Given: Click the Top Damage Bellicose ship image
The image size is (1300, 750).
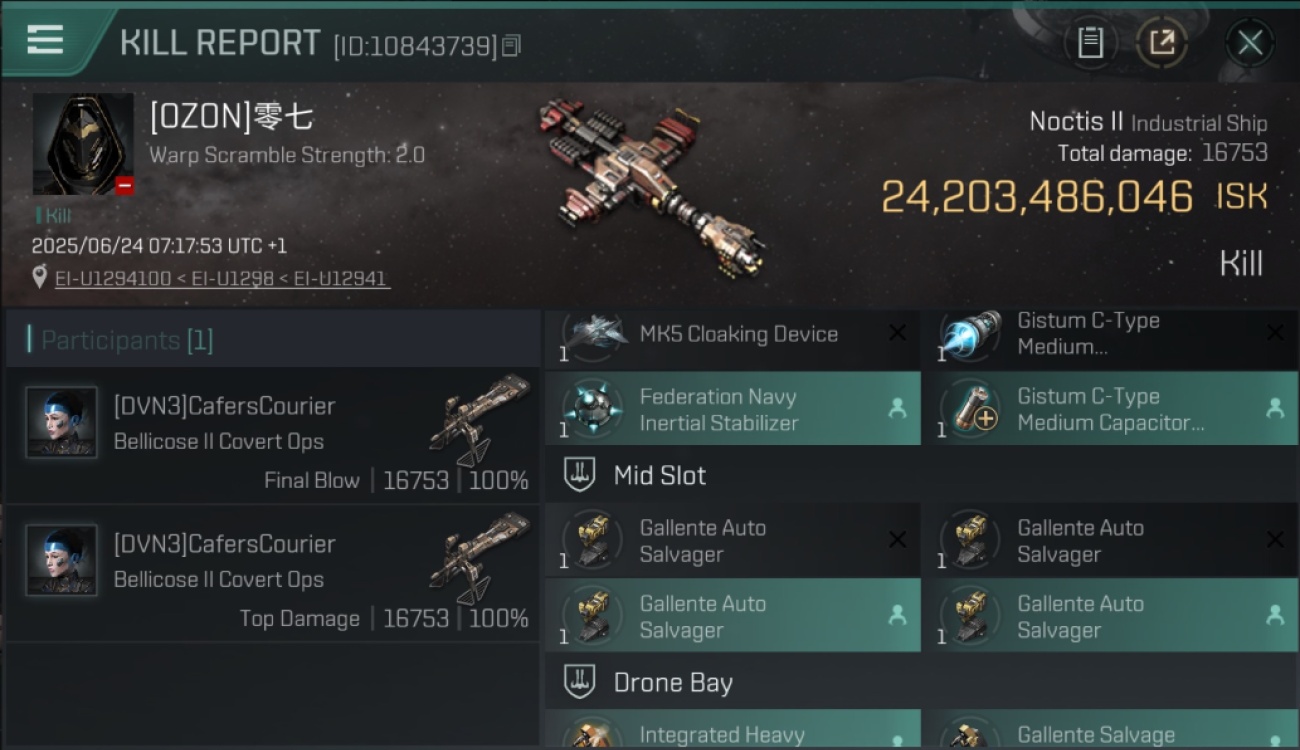Looking at the screenshot, I should pos(479,558).
